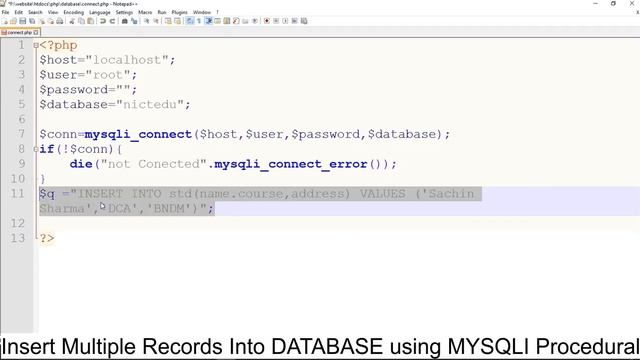Collapse the <?php fold marker on line 1
Image resolution: width=640 pixels, height=360 pixels.
(36, 45)
